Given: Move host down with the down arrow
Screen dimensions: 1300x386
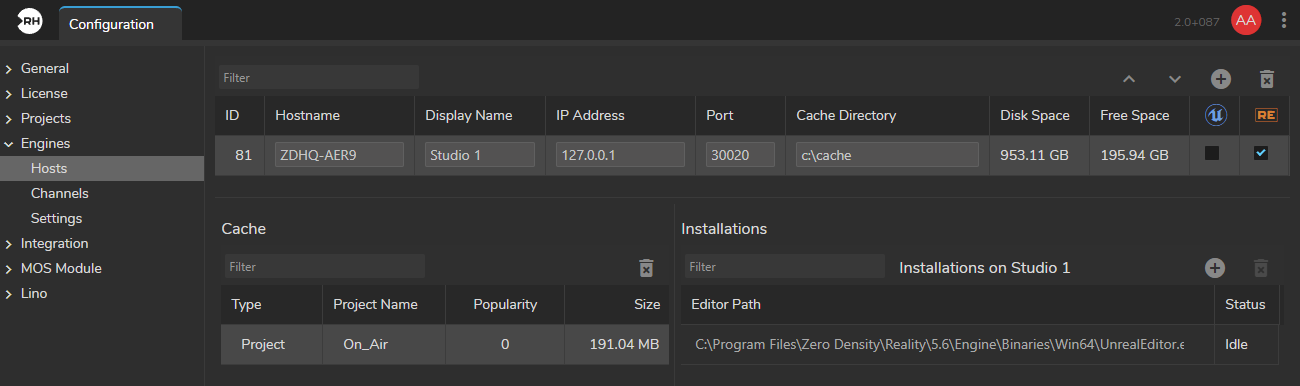Looking at the screenshot, I should click(1175, 78).
